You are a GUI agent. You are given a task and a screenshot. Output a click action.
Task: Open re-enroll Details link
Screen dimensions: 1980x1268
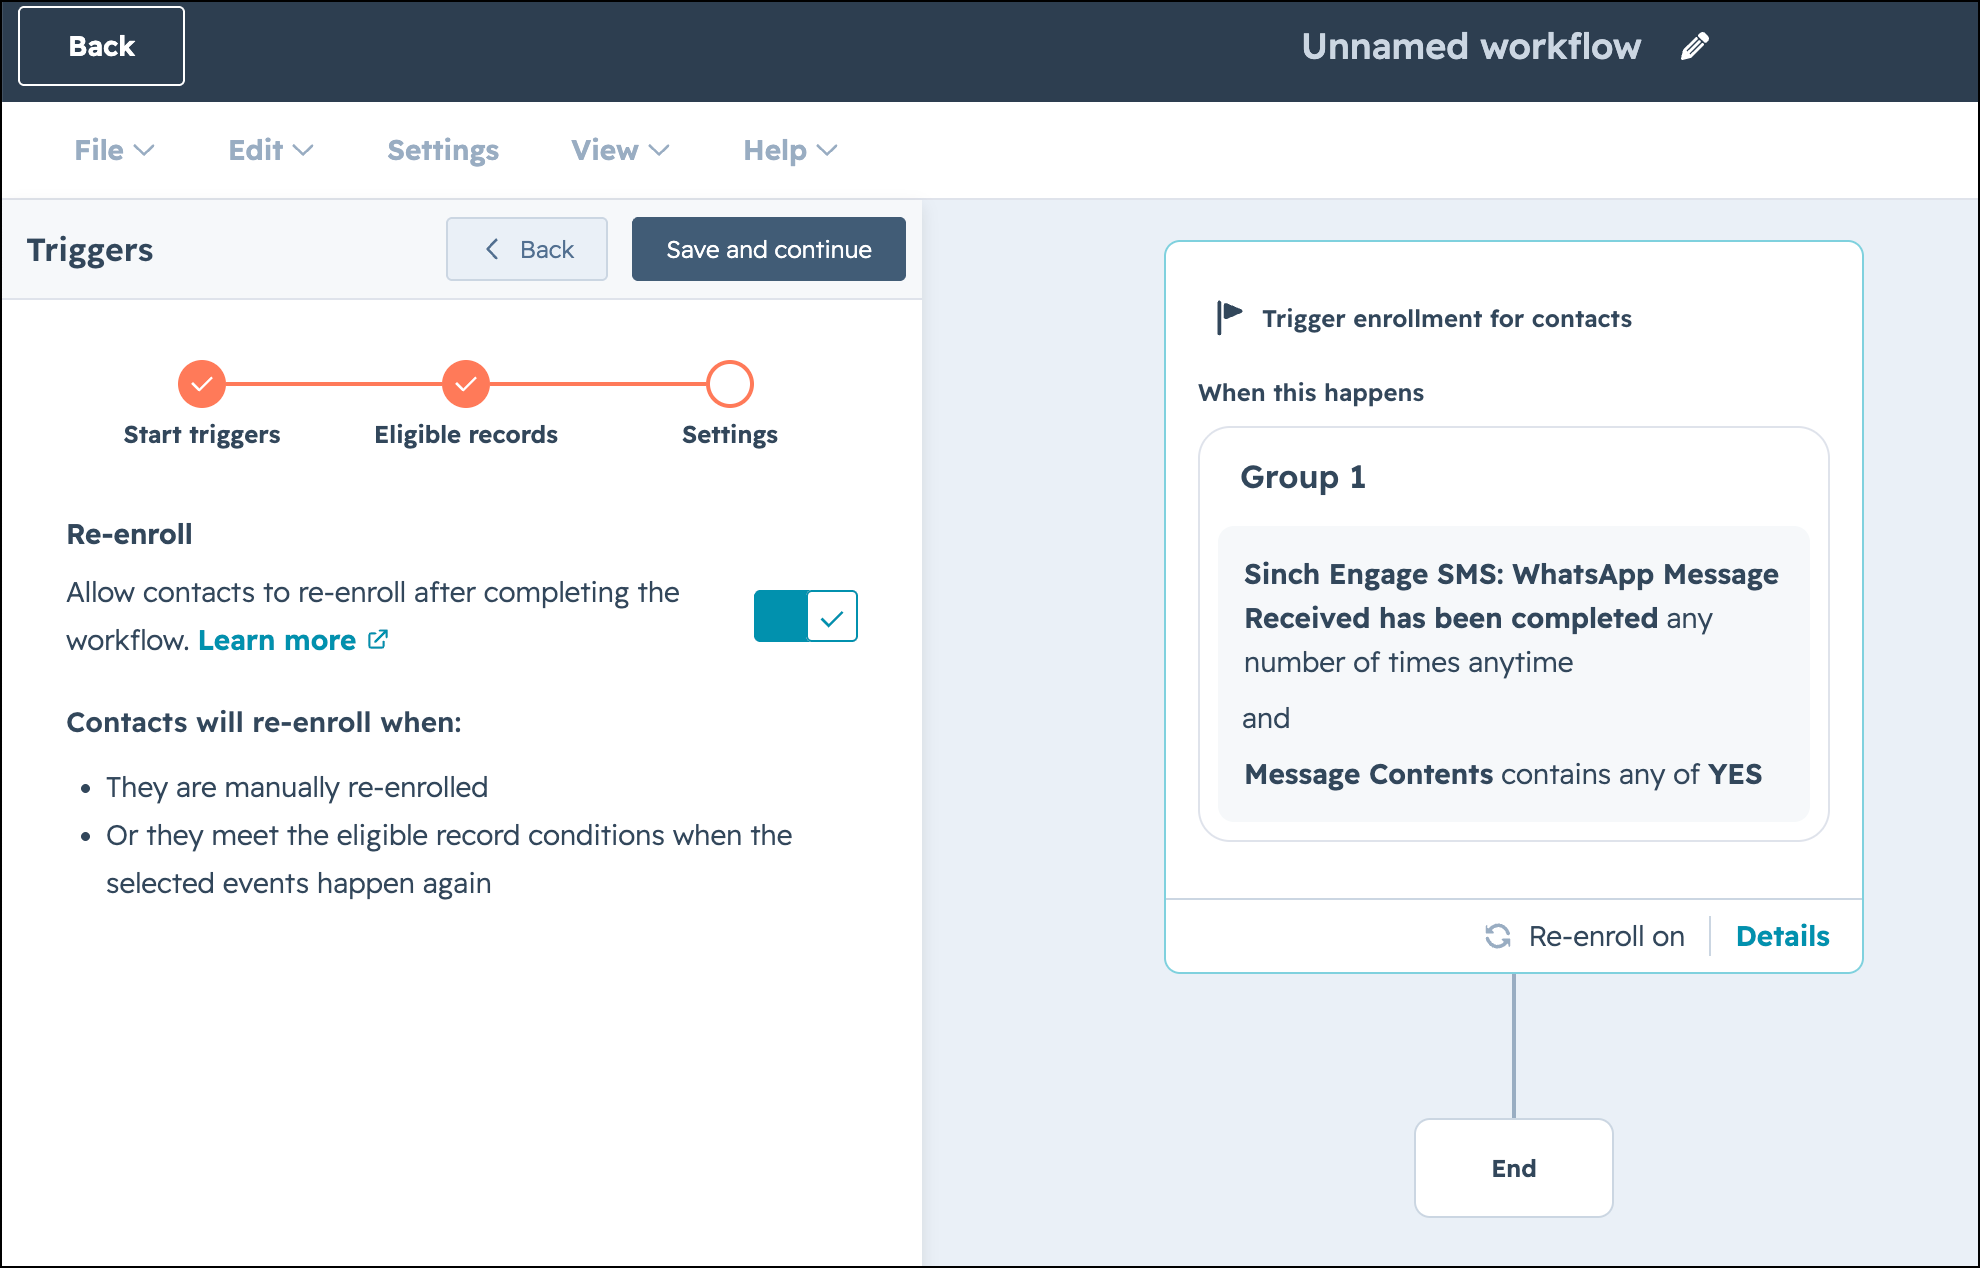click(1782, 936)
